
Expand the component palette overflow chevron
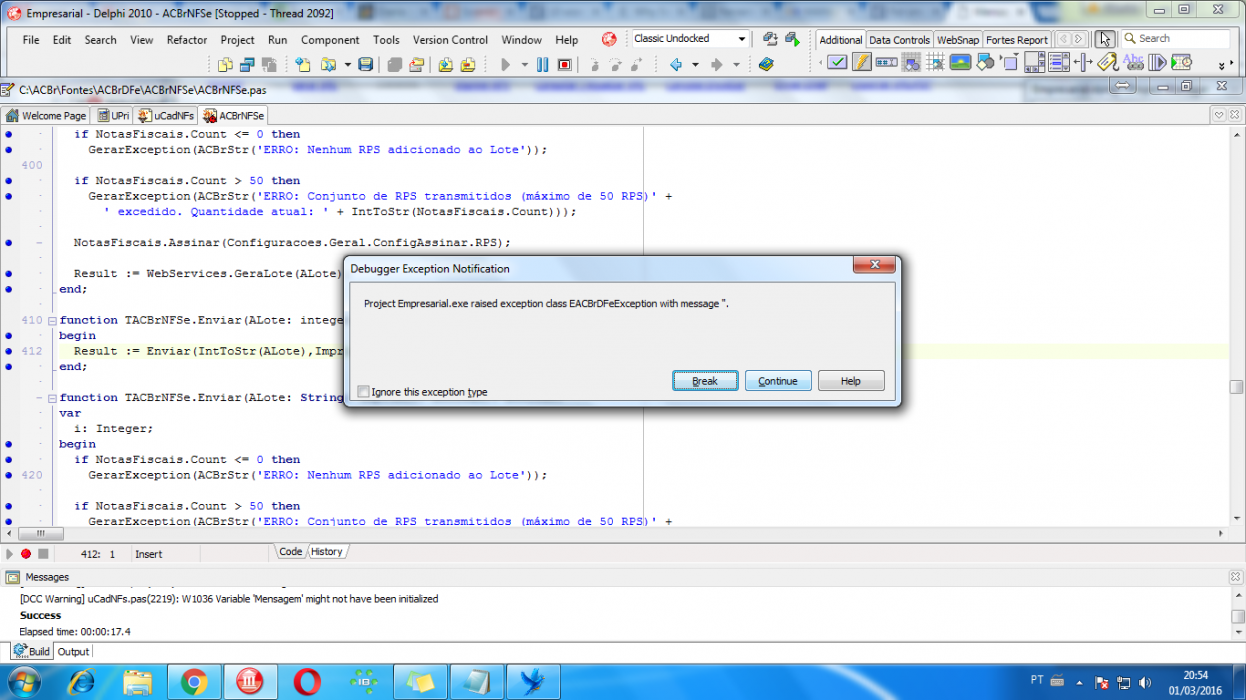coord(1220,65)
